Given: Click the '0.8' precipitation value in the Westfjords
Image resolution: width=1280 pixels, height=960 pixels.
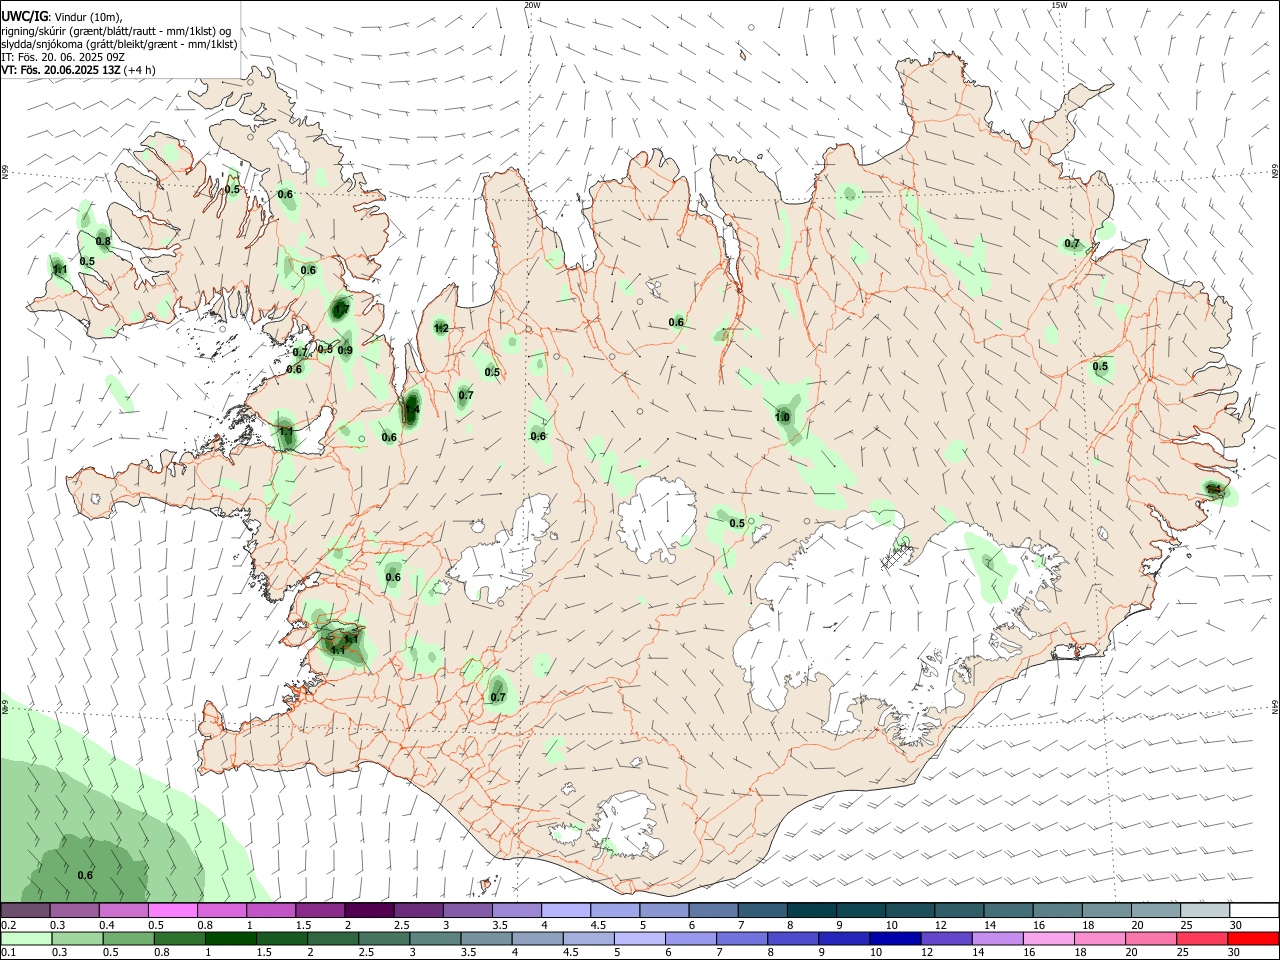Looking at the screenshot, I should [103, 241].
